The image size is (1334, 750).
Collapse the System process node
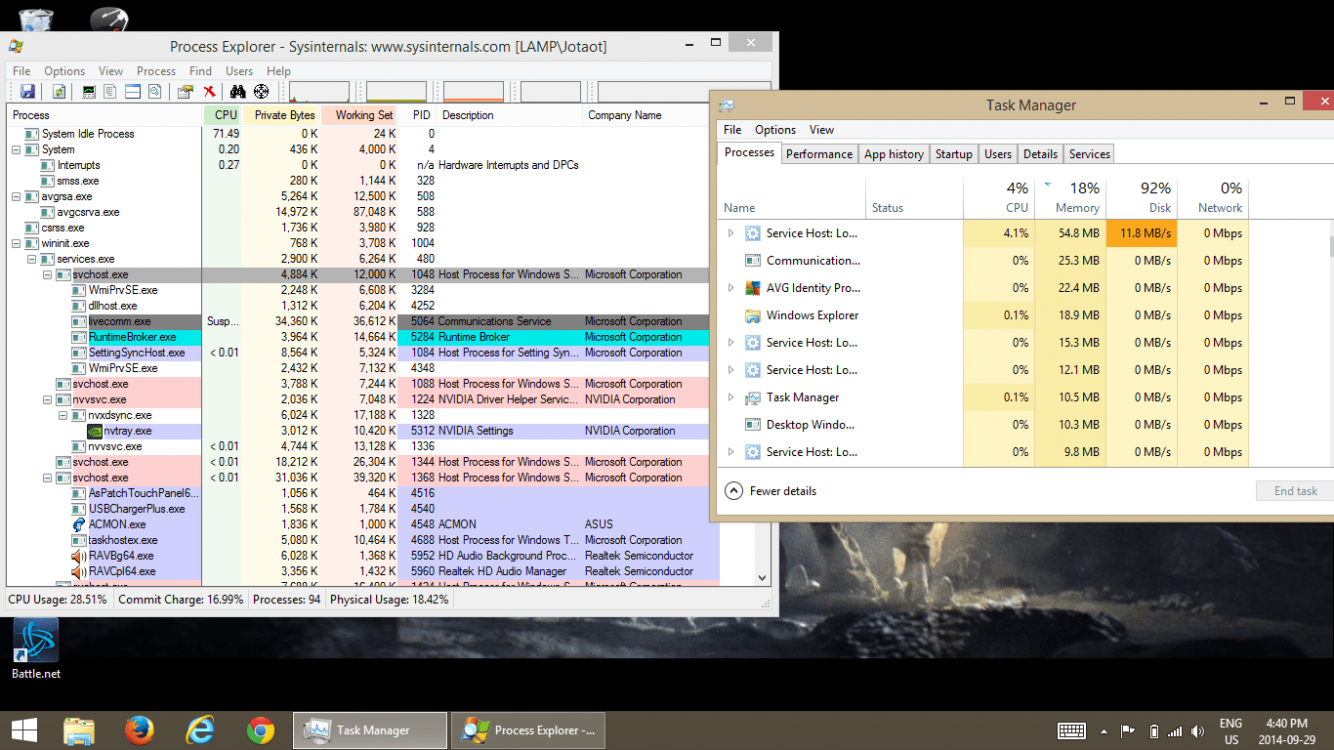pos(16,150)
